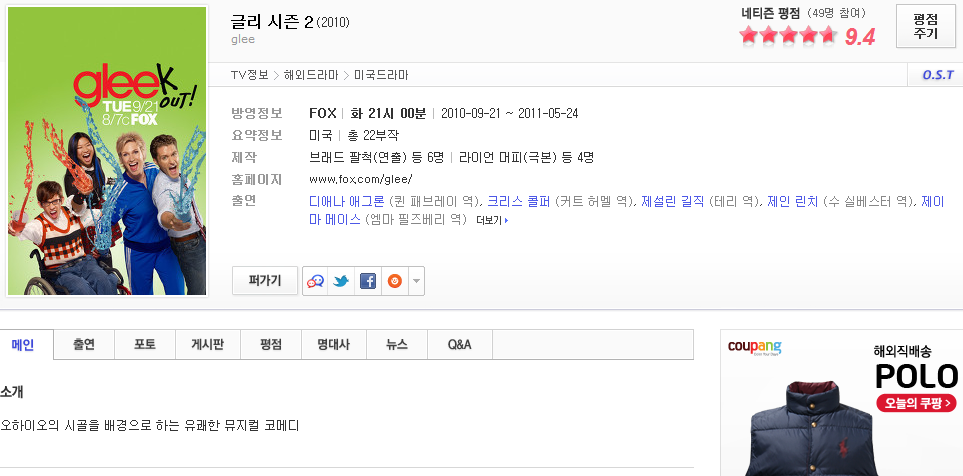Switch to the 출연 tab
The width and height of the screenshot is (963, 476).
pyautogui.click(x=84, y=345)
